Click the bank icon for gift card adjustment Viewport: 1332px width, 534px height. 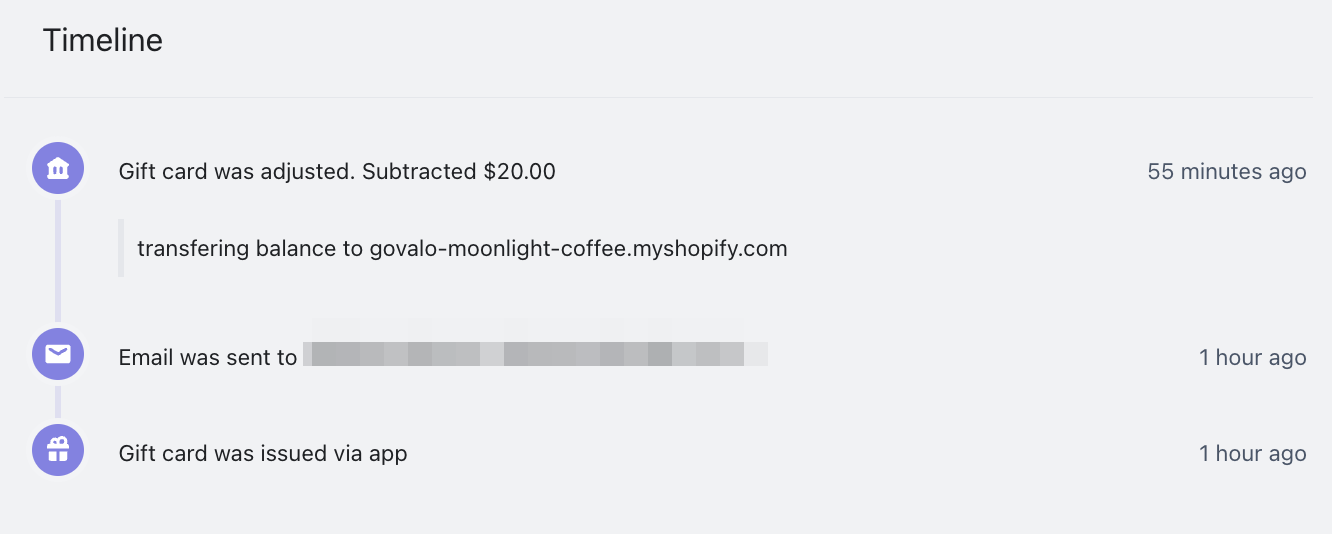tap(58, 168)
